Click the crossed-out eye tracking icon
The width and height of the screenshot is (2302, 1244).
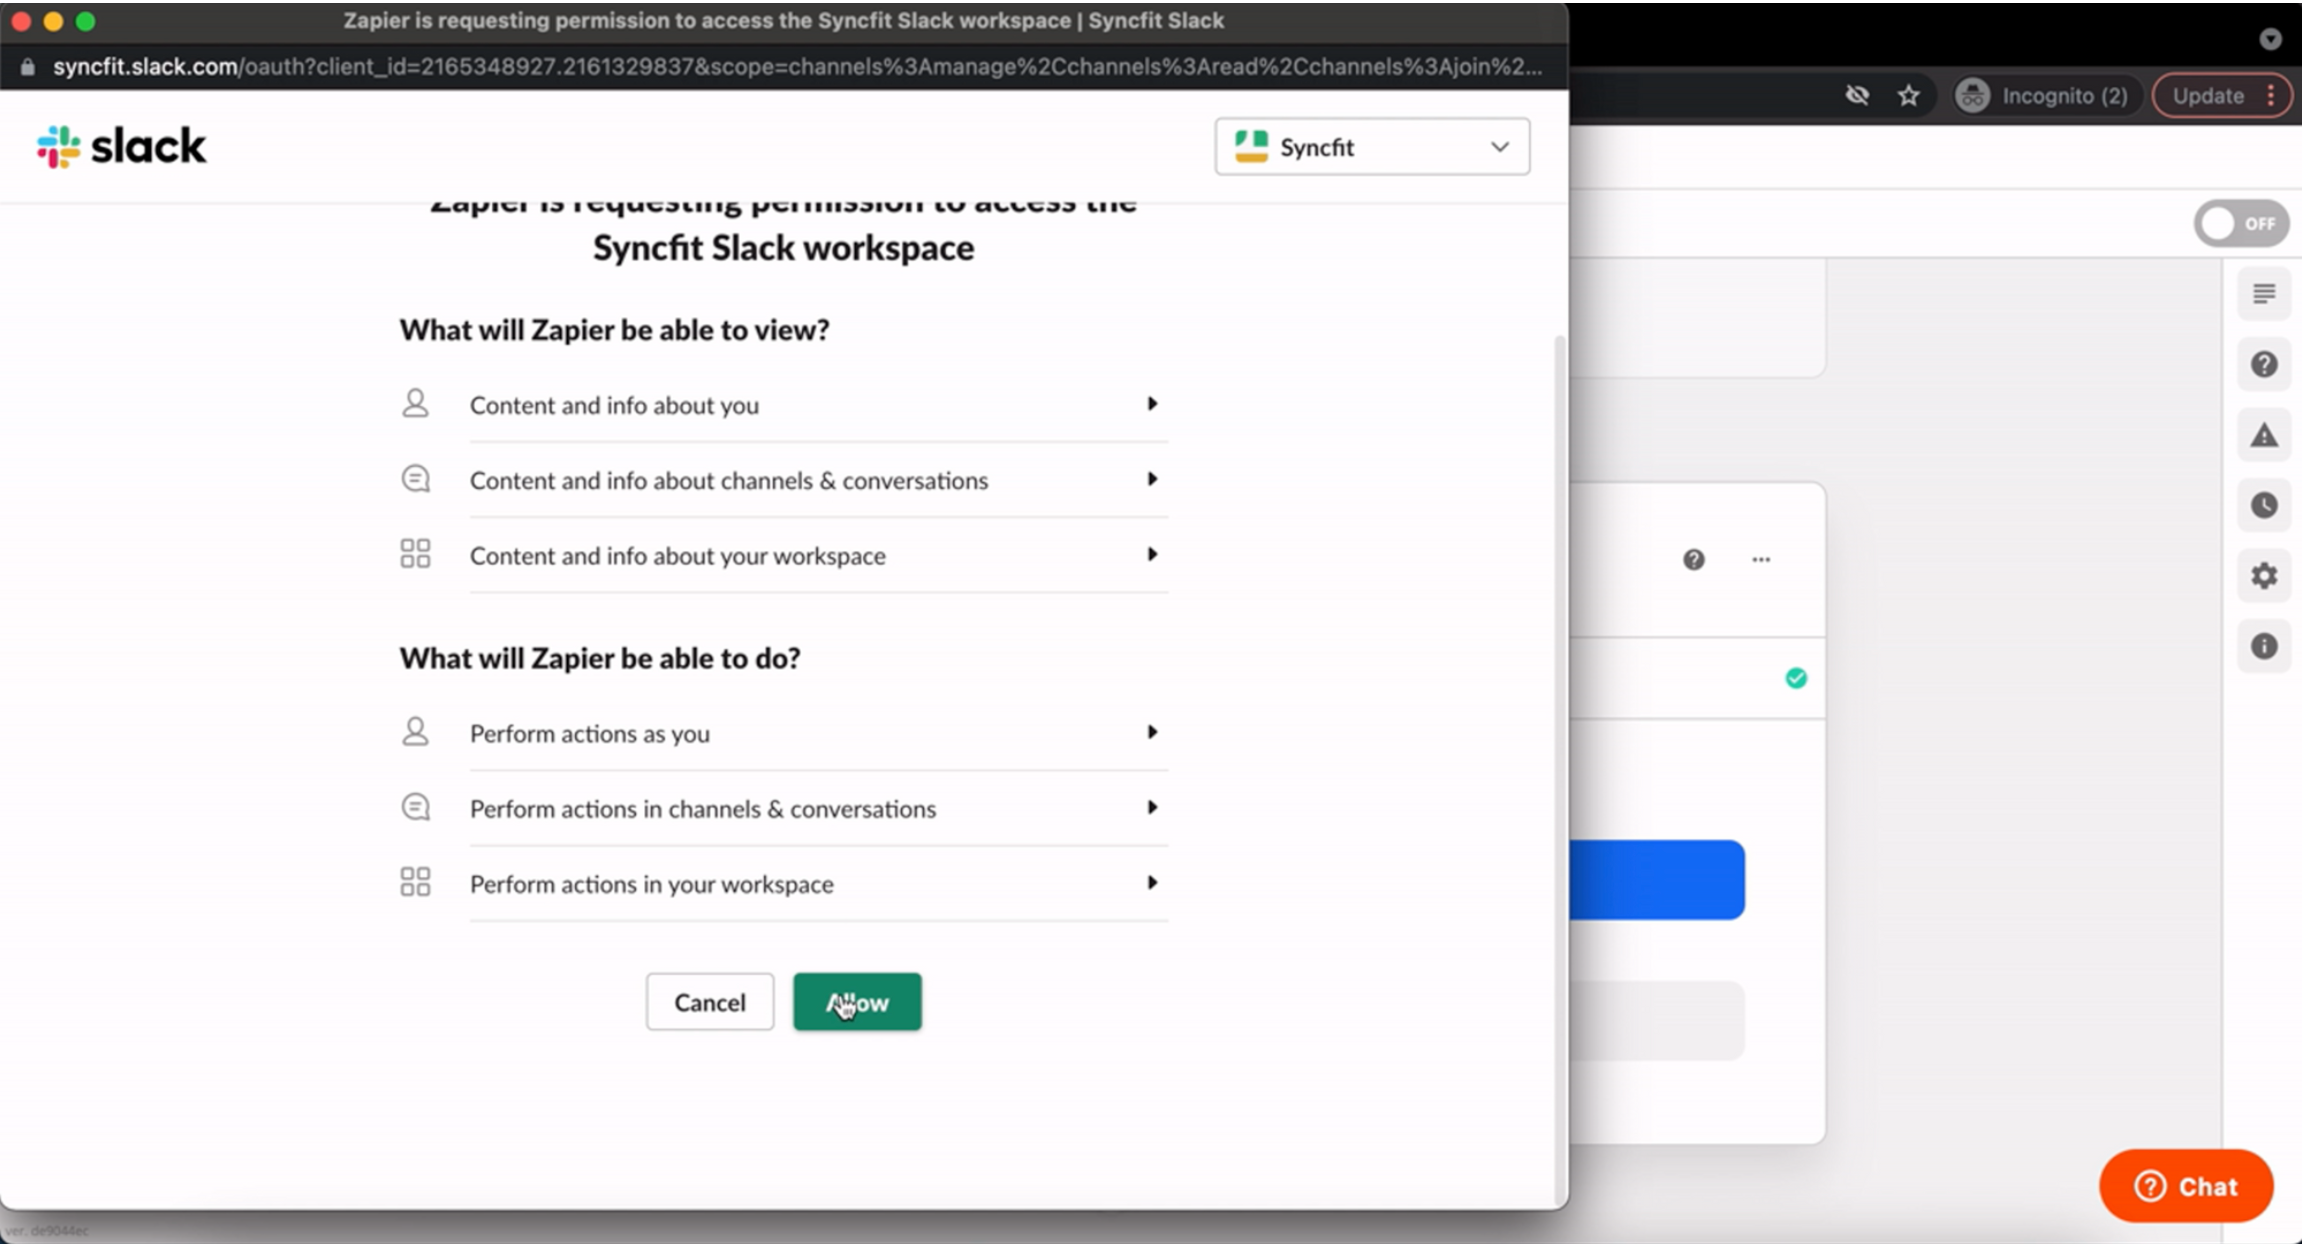pyautogui.click(x=1857, y=95)
